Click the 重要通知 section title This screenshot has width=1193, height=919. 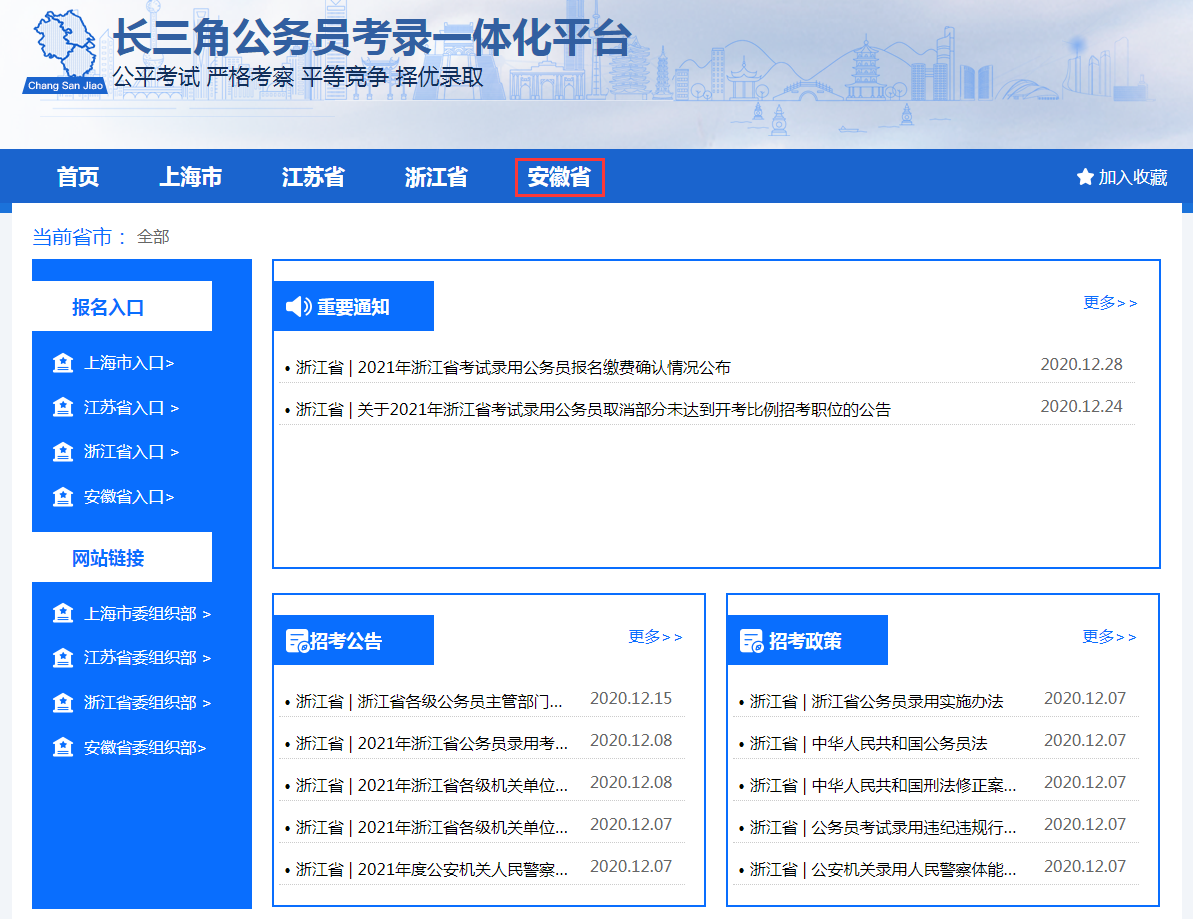[353, 307]
